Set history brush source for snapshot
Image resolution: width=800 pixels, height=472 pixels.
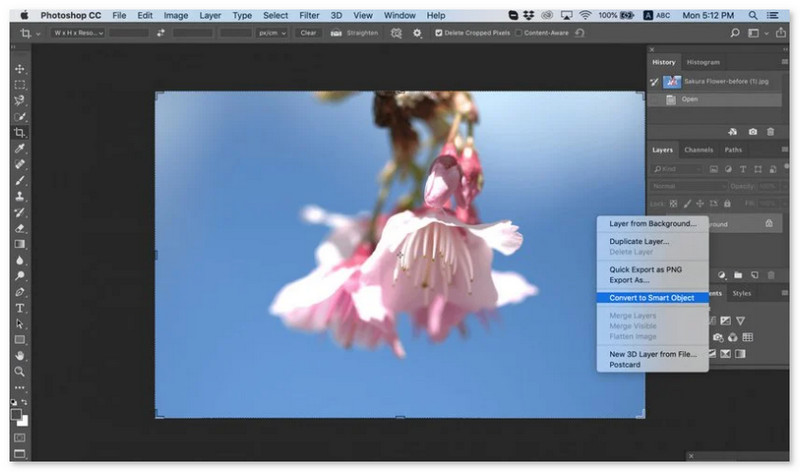pos(654,82)
